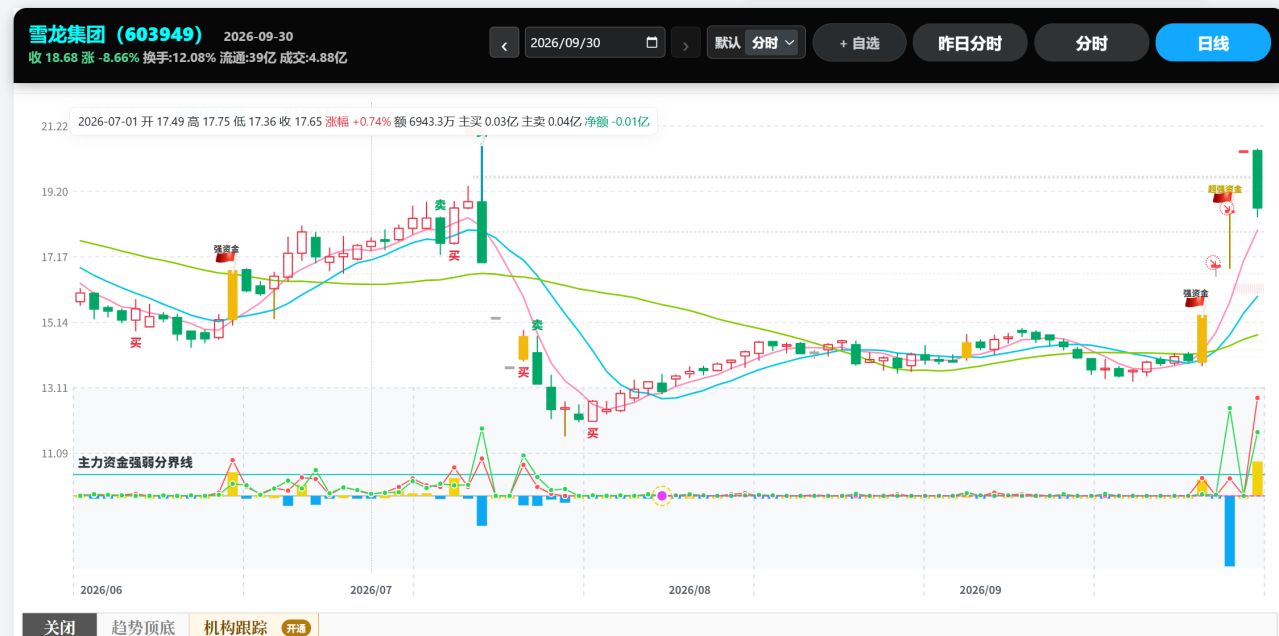Click the upper red dashed-circle arrow signal
The height and width of the screenshot is (636, 1279).
click(x=1227, y=208)
